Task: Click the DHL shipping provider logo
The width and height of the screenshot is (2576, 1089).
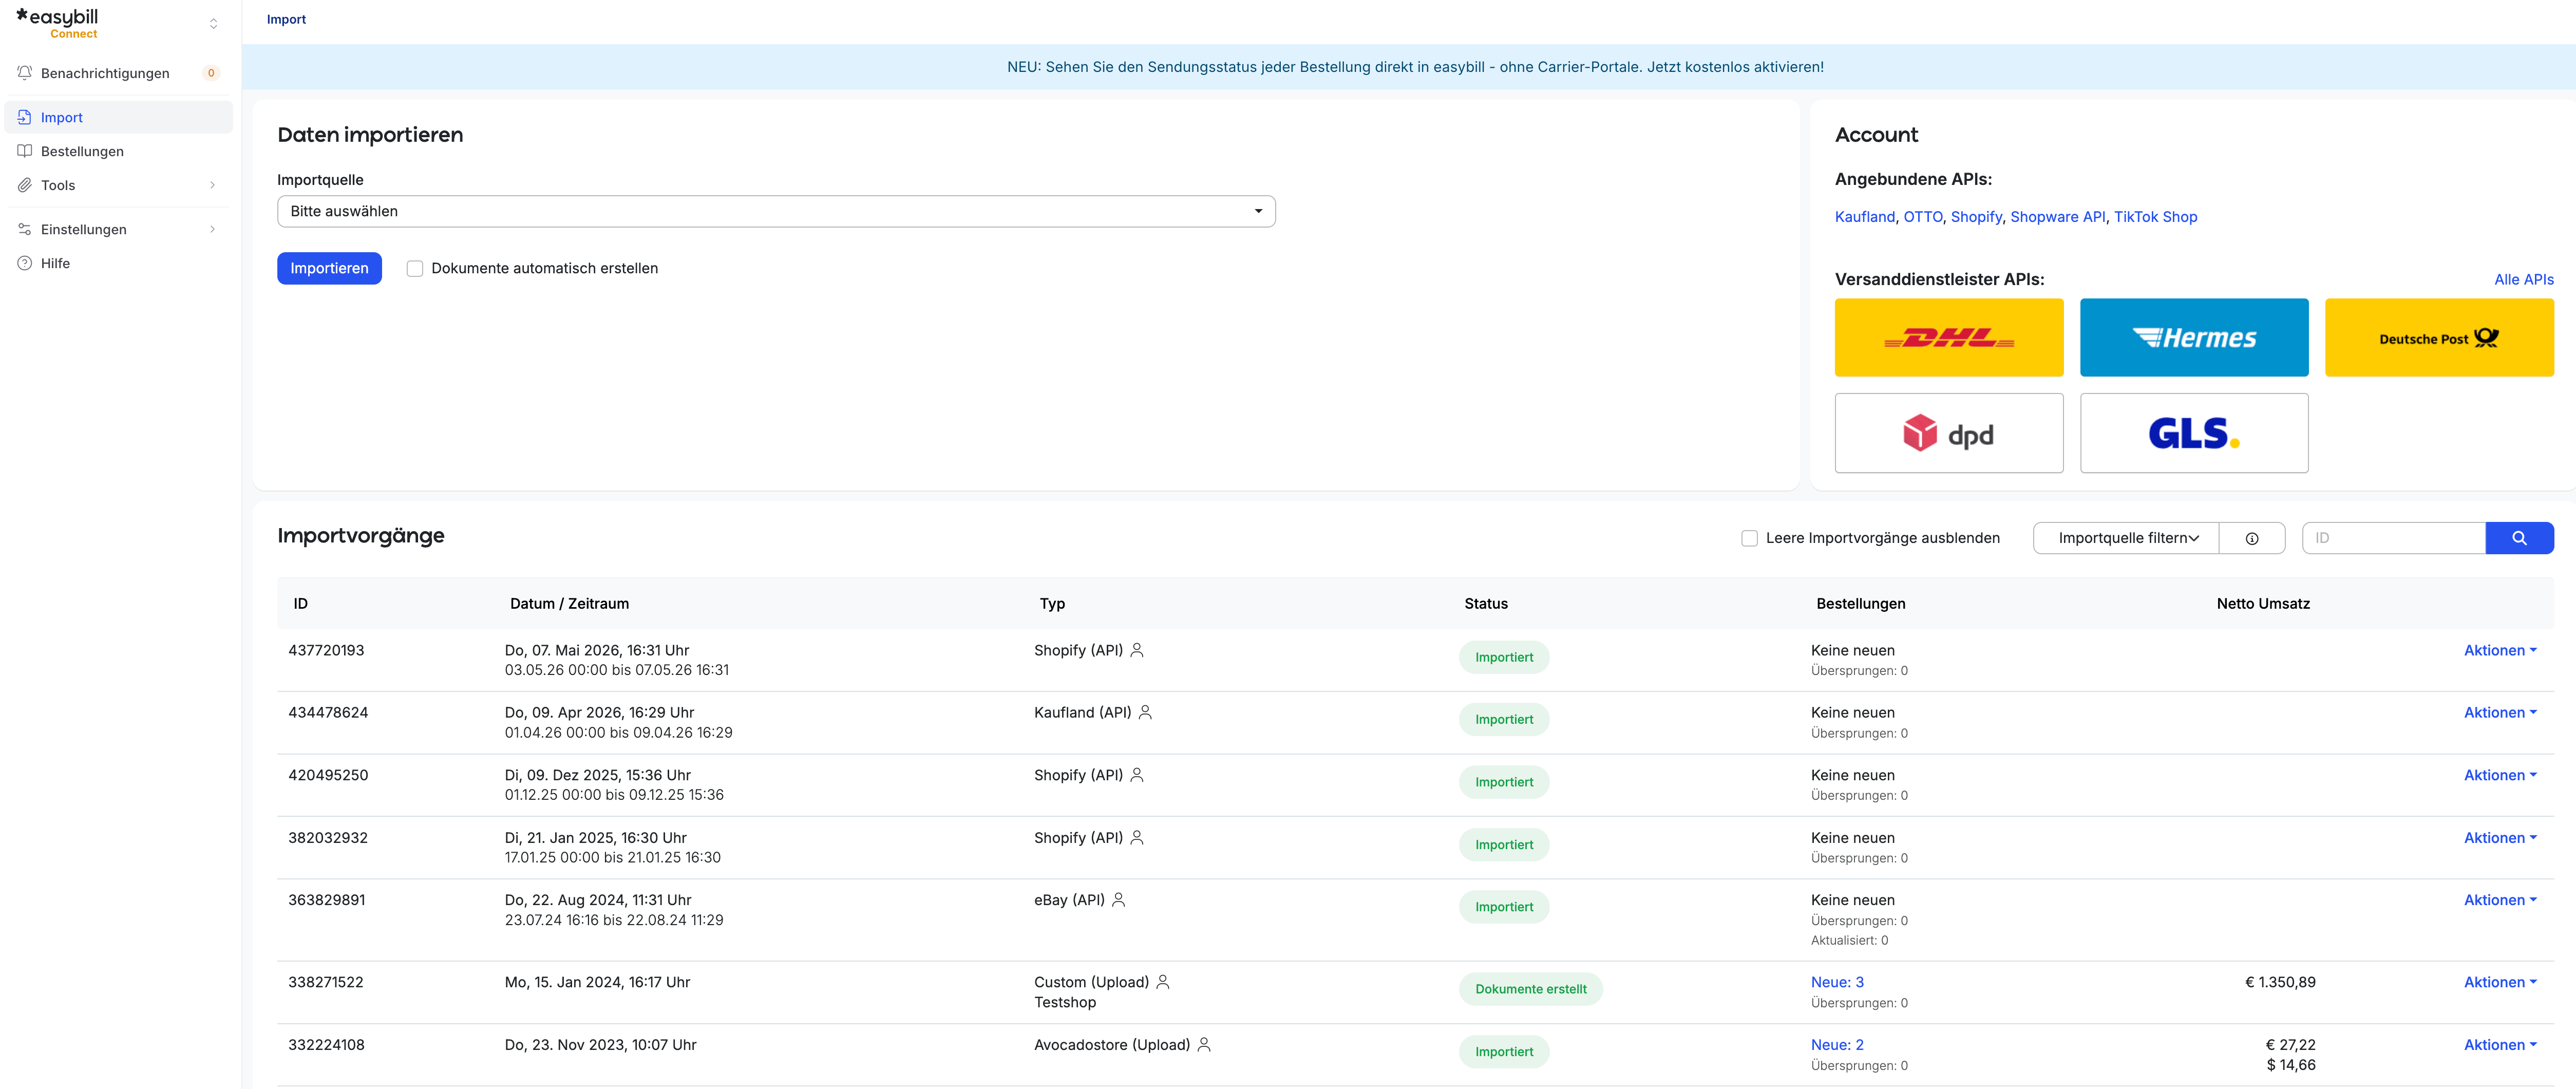Action: point(1948,337)
